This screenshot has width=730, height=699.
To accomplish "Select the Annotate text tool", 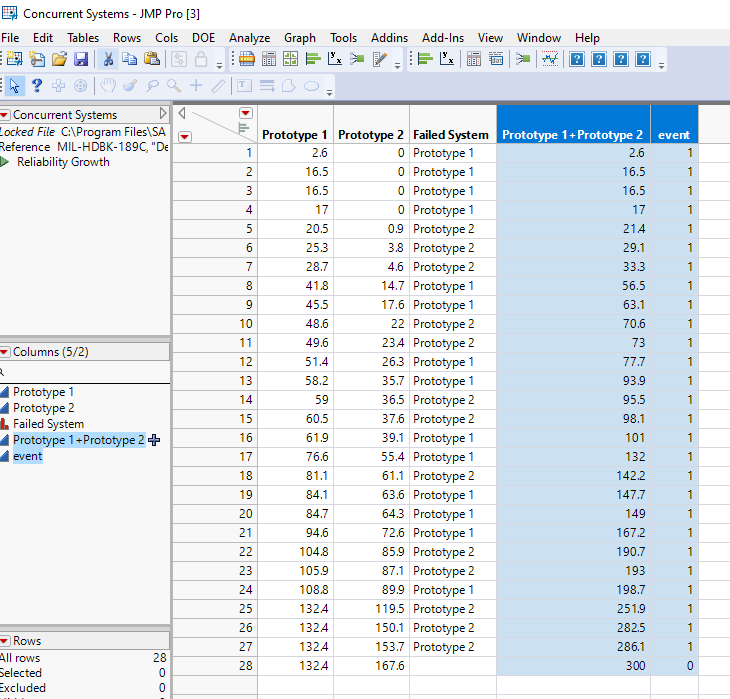I will coord(244,86).
